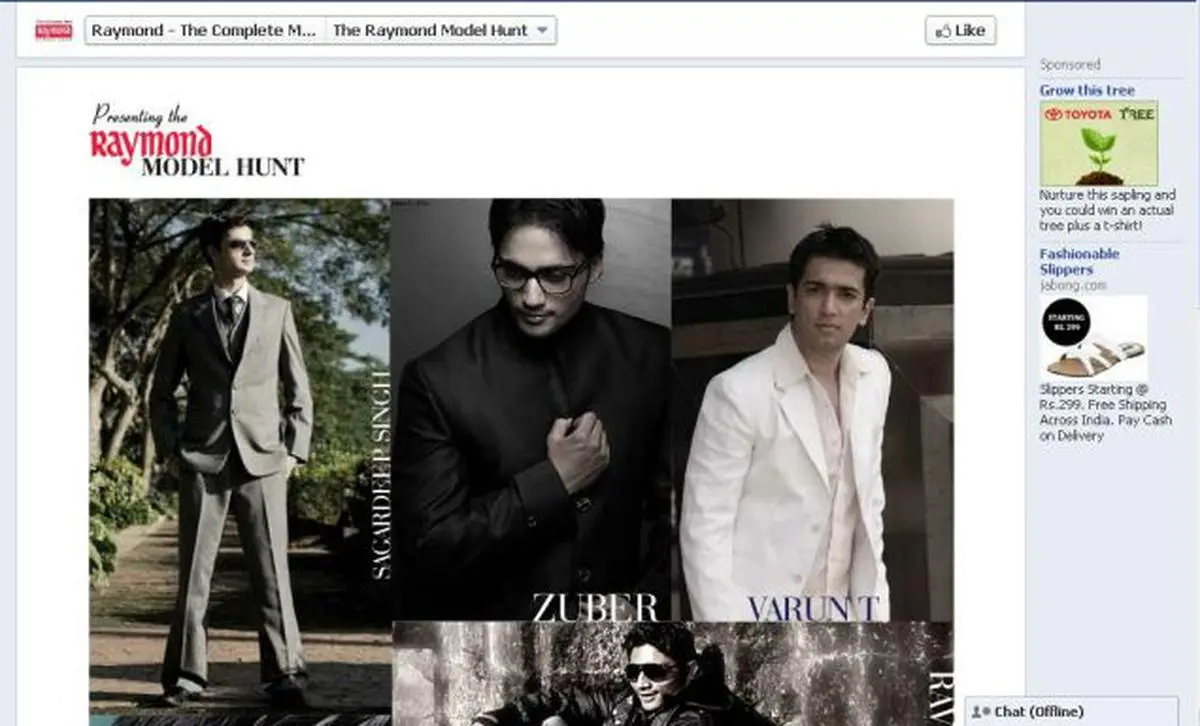This screenshot has height=726, width=1200.
Task: Click the VARUN T name caption
Action: pos(815,606)
